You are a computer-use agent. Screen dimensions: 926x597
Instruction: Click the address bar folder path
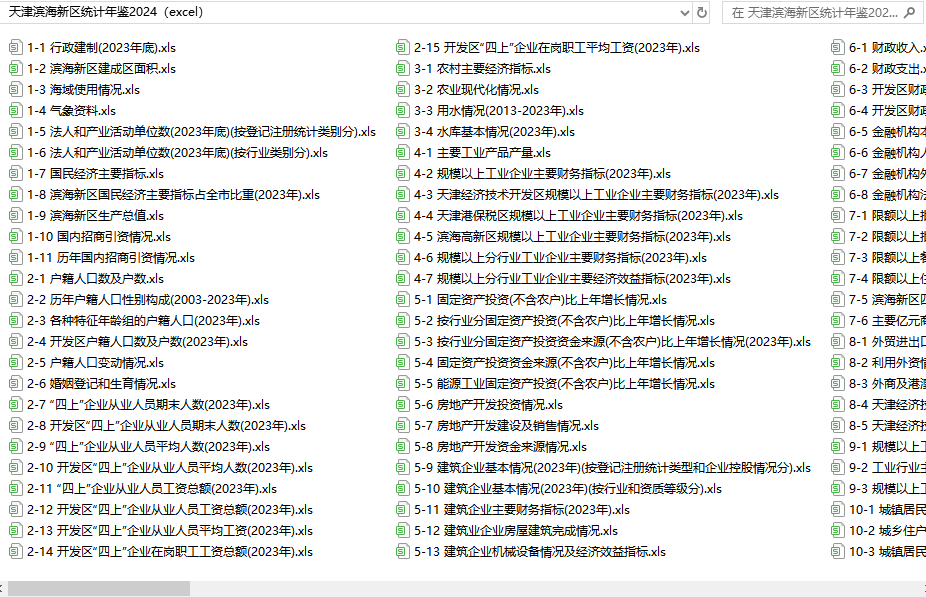pos(106,12)
